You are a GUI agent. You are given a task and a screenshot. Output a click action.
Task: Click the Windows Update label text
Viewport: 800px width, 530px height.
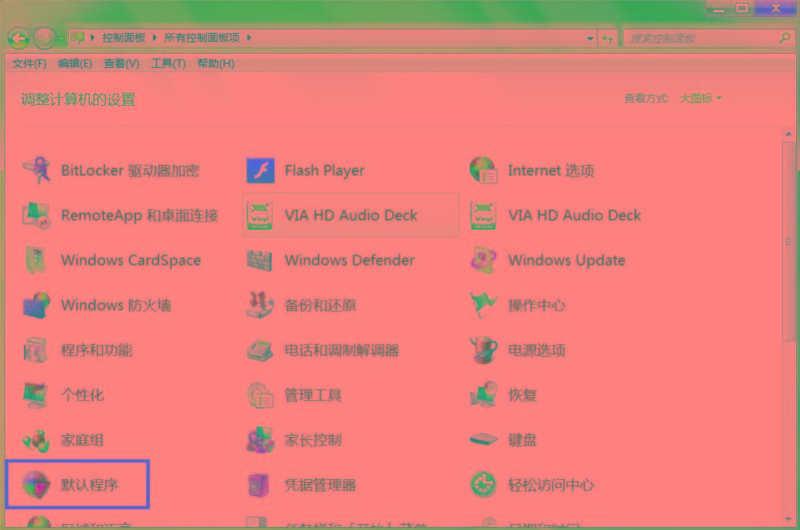(567, 261)
